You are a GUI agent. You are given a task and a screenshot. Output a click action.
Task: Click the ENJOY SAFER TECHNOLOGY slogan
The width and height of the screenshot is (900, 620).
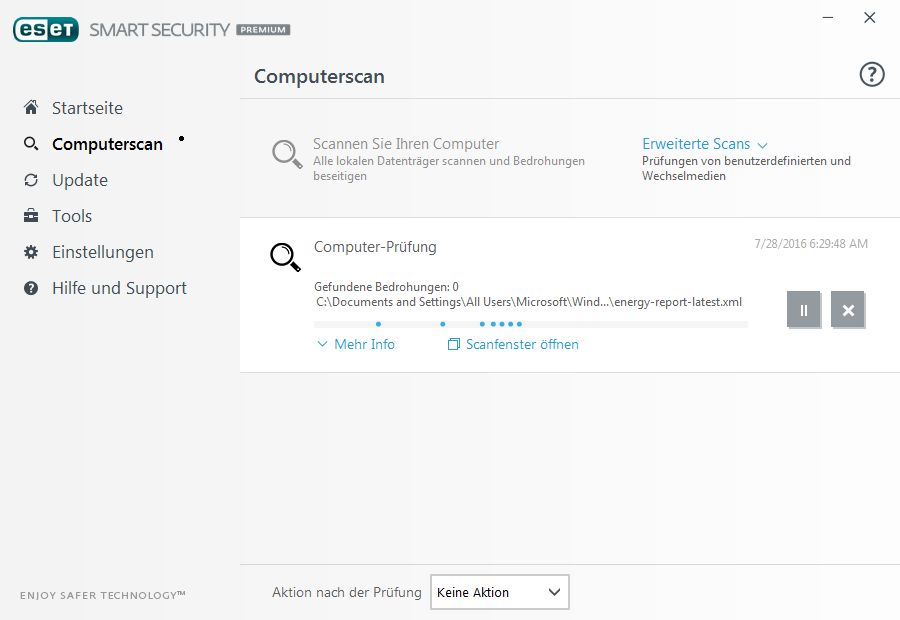coord(103,595)
